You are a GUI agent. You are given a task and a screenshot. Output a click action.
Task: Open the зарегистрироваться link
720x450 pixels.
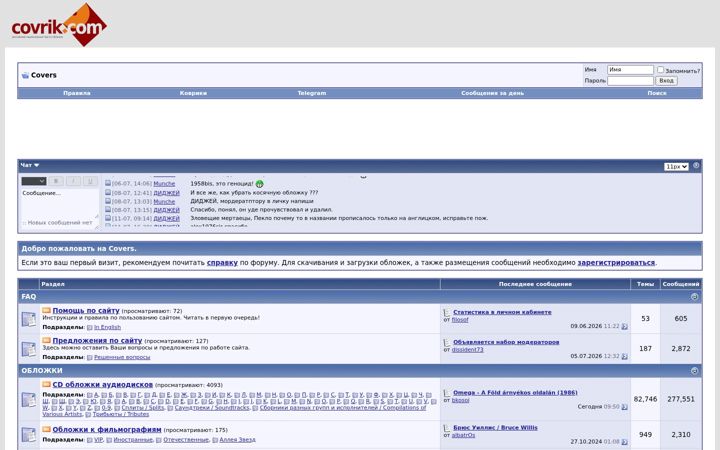[616, 263]
